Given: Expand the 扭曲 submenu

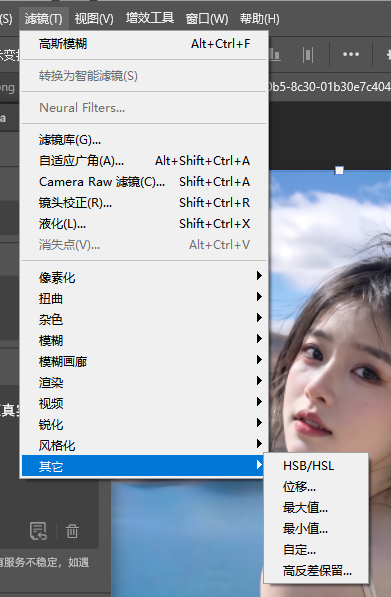Looking at the screenshot, I should 145,298.
